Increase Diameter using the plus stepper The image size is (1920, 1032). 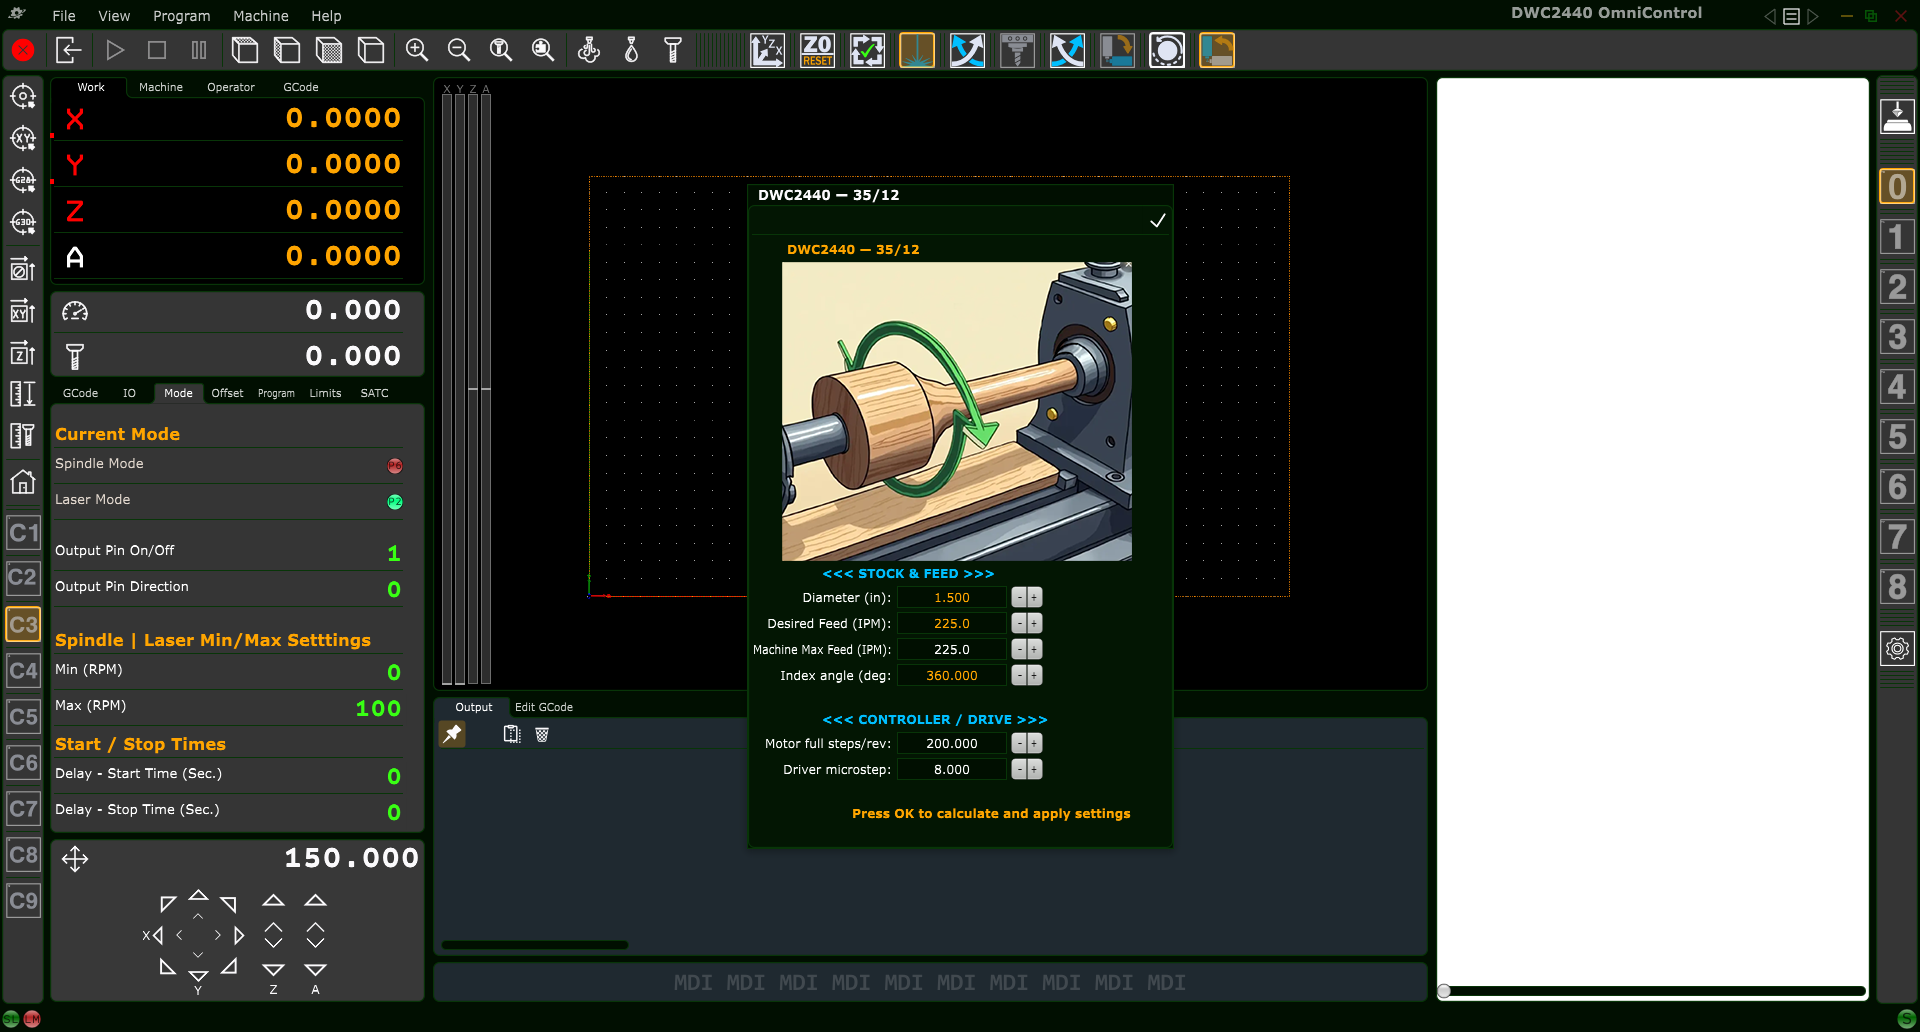[x=1033, y=597]
